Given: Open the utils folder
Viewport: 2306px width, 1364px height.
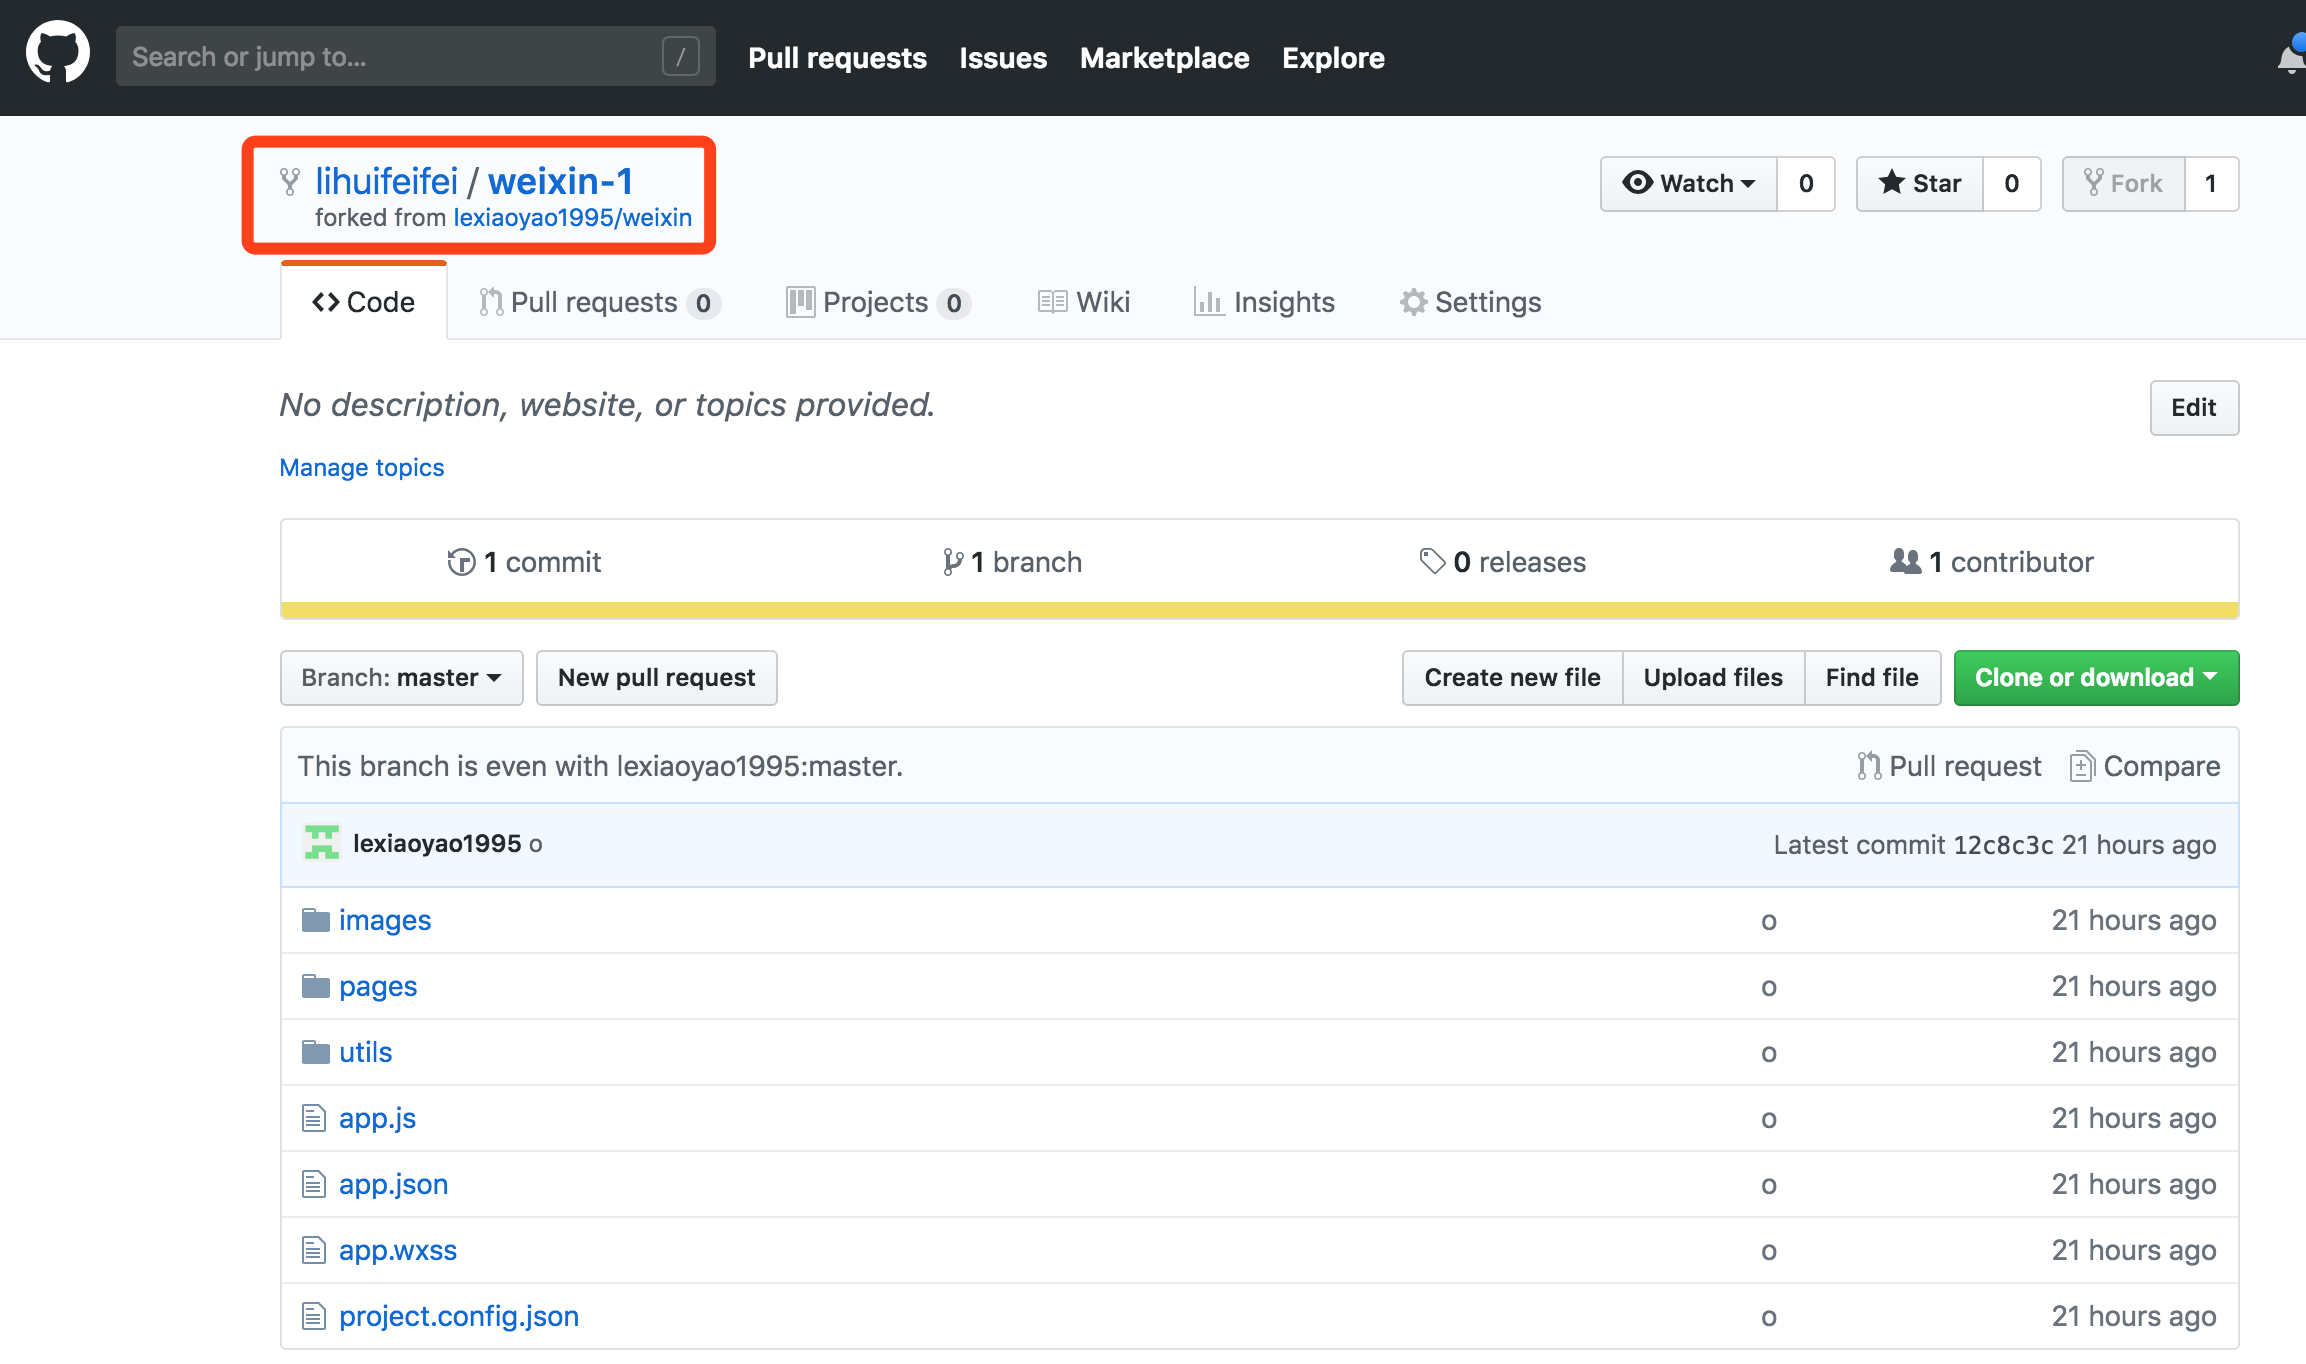Looking at the screenshot, I should click(x=365, y=1052).
